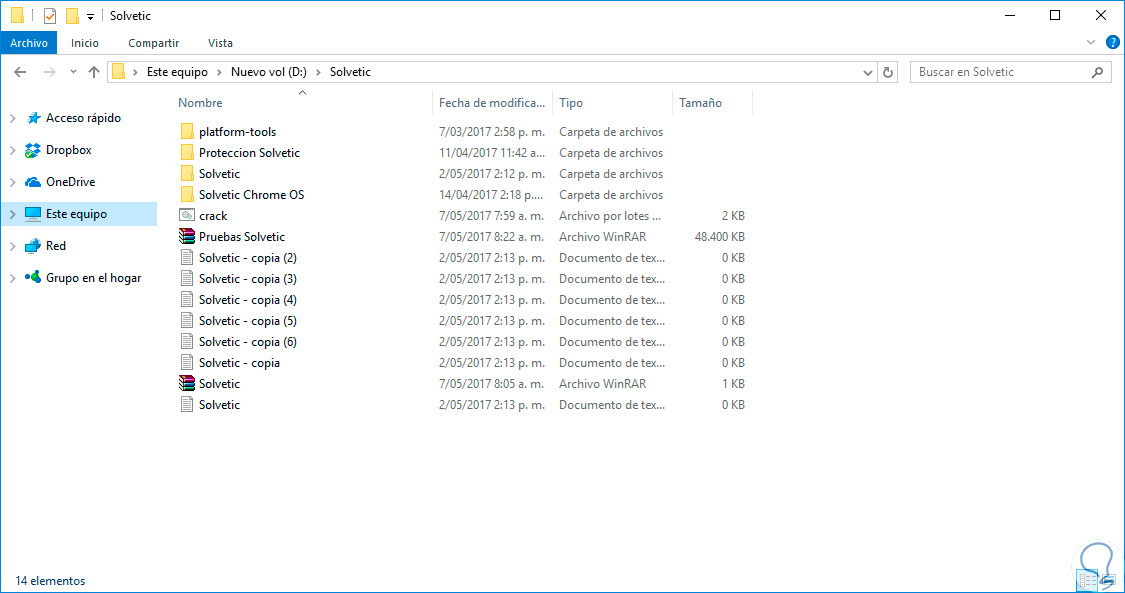
Task: Click the 7/03/2017 2:58 p. m. date
Action: pos(491,132)
